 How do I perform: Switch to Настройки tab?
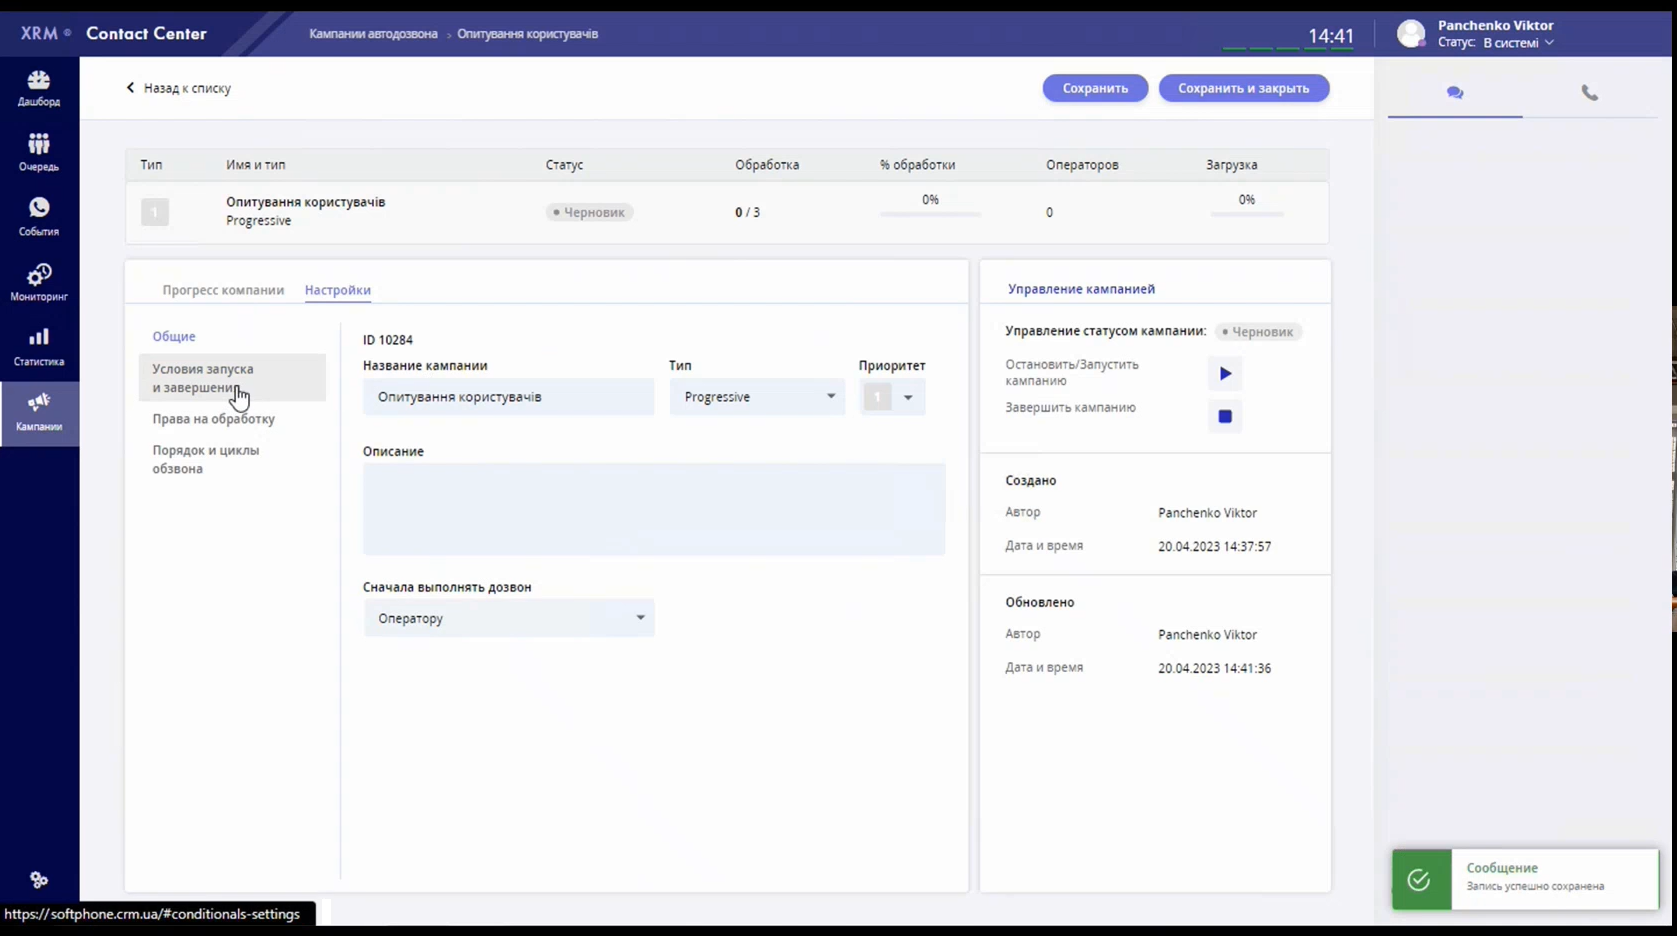(x=338, y=290)
